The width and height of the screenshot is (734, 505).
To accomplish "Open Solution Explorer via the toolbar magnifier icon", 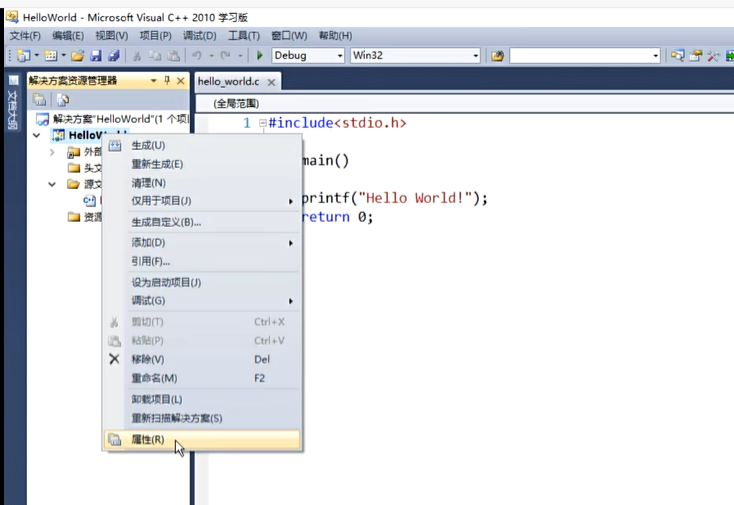I will (x=677, y=56).
